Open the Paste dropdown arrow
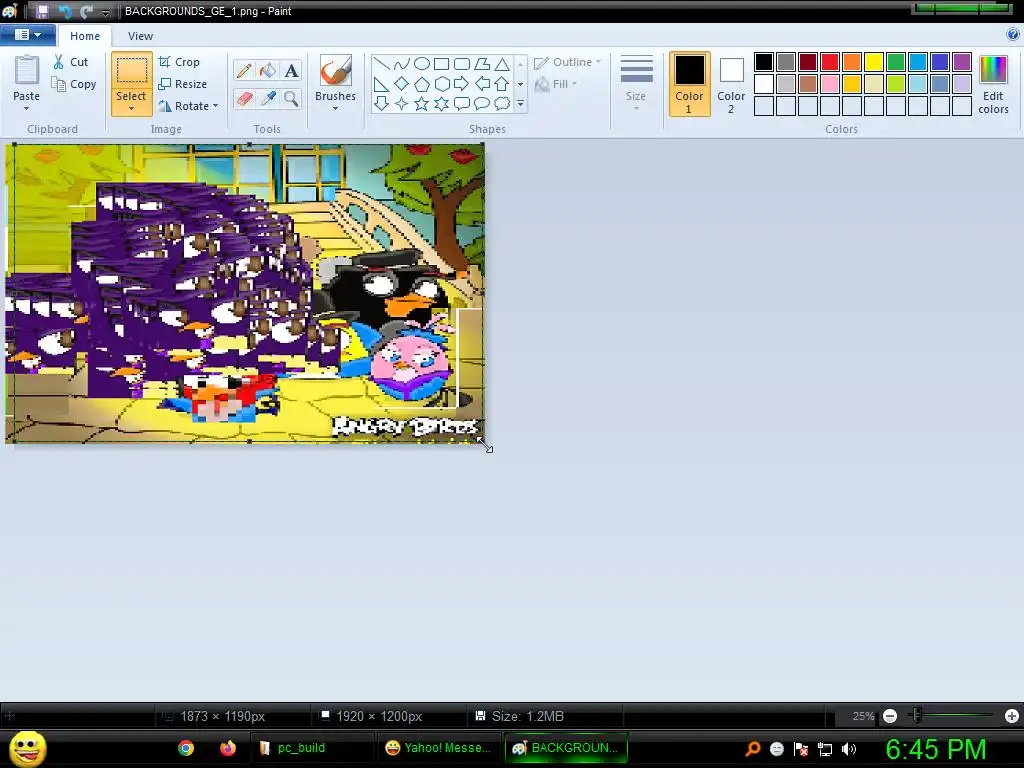The height and width of the screenshot is (768, 1024). 27,108
